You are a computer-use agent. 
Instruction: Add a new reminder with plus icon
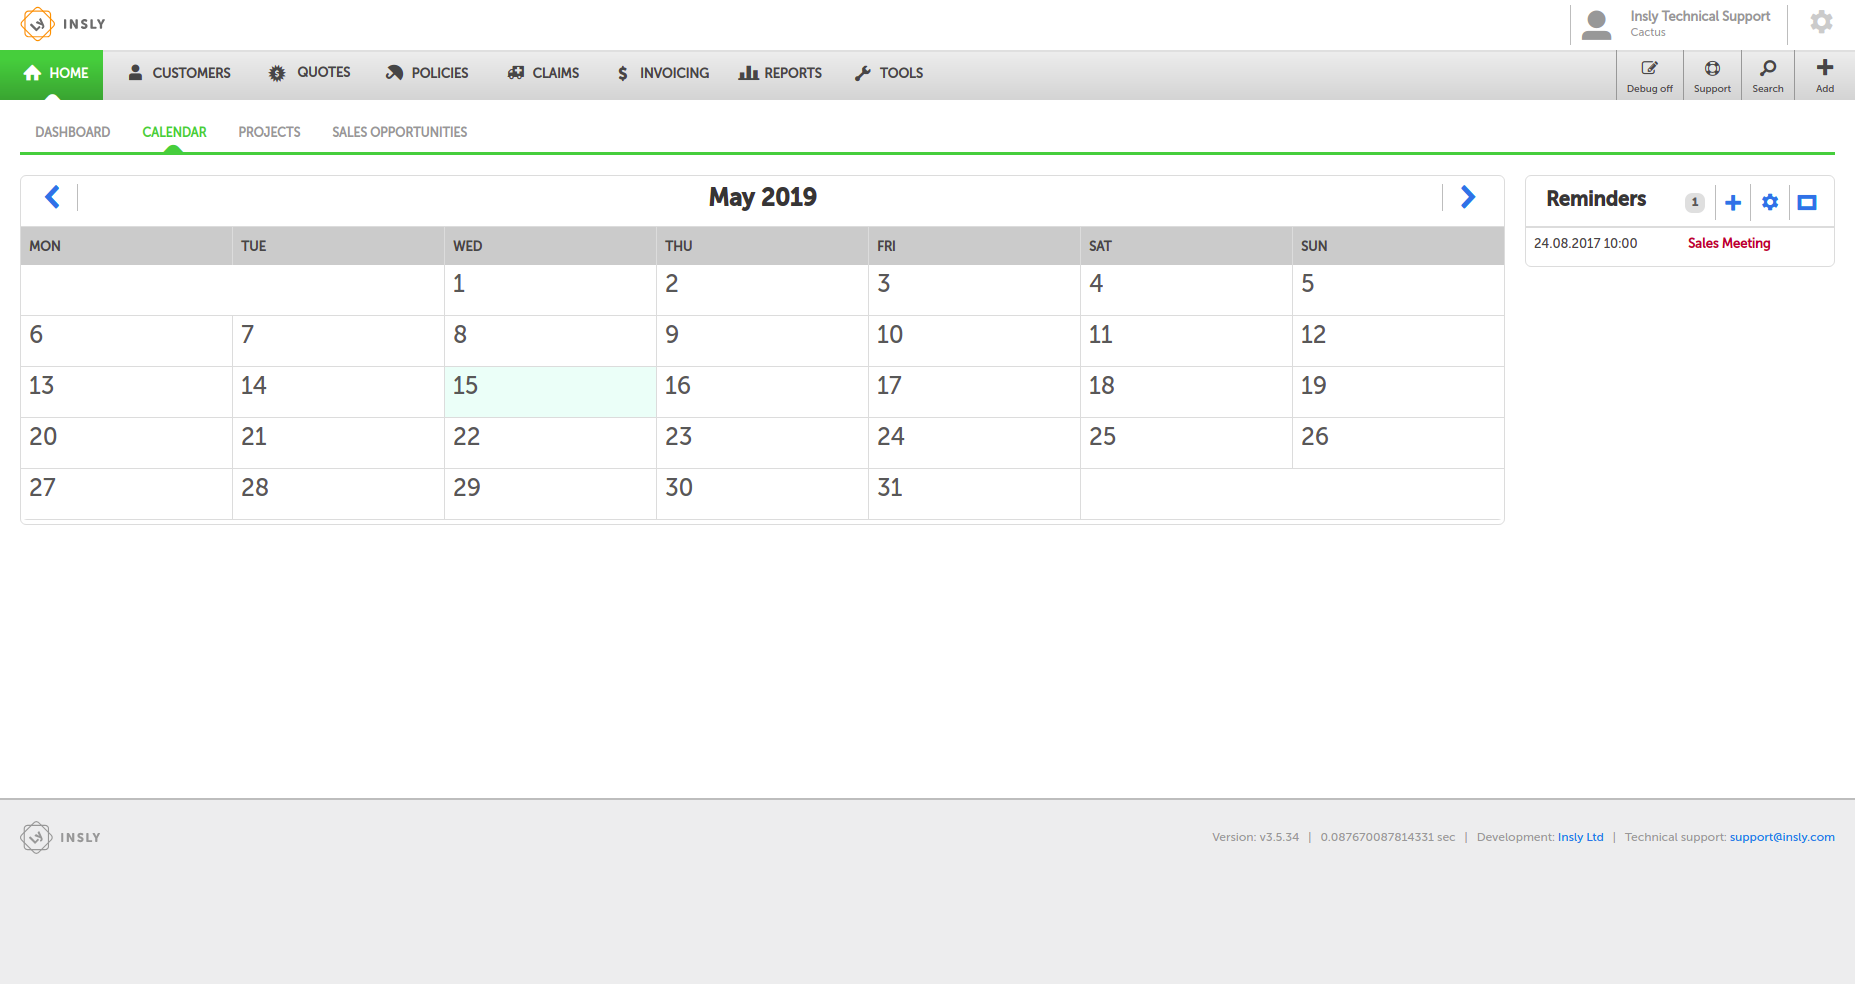click(1733, 203)
